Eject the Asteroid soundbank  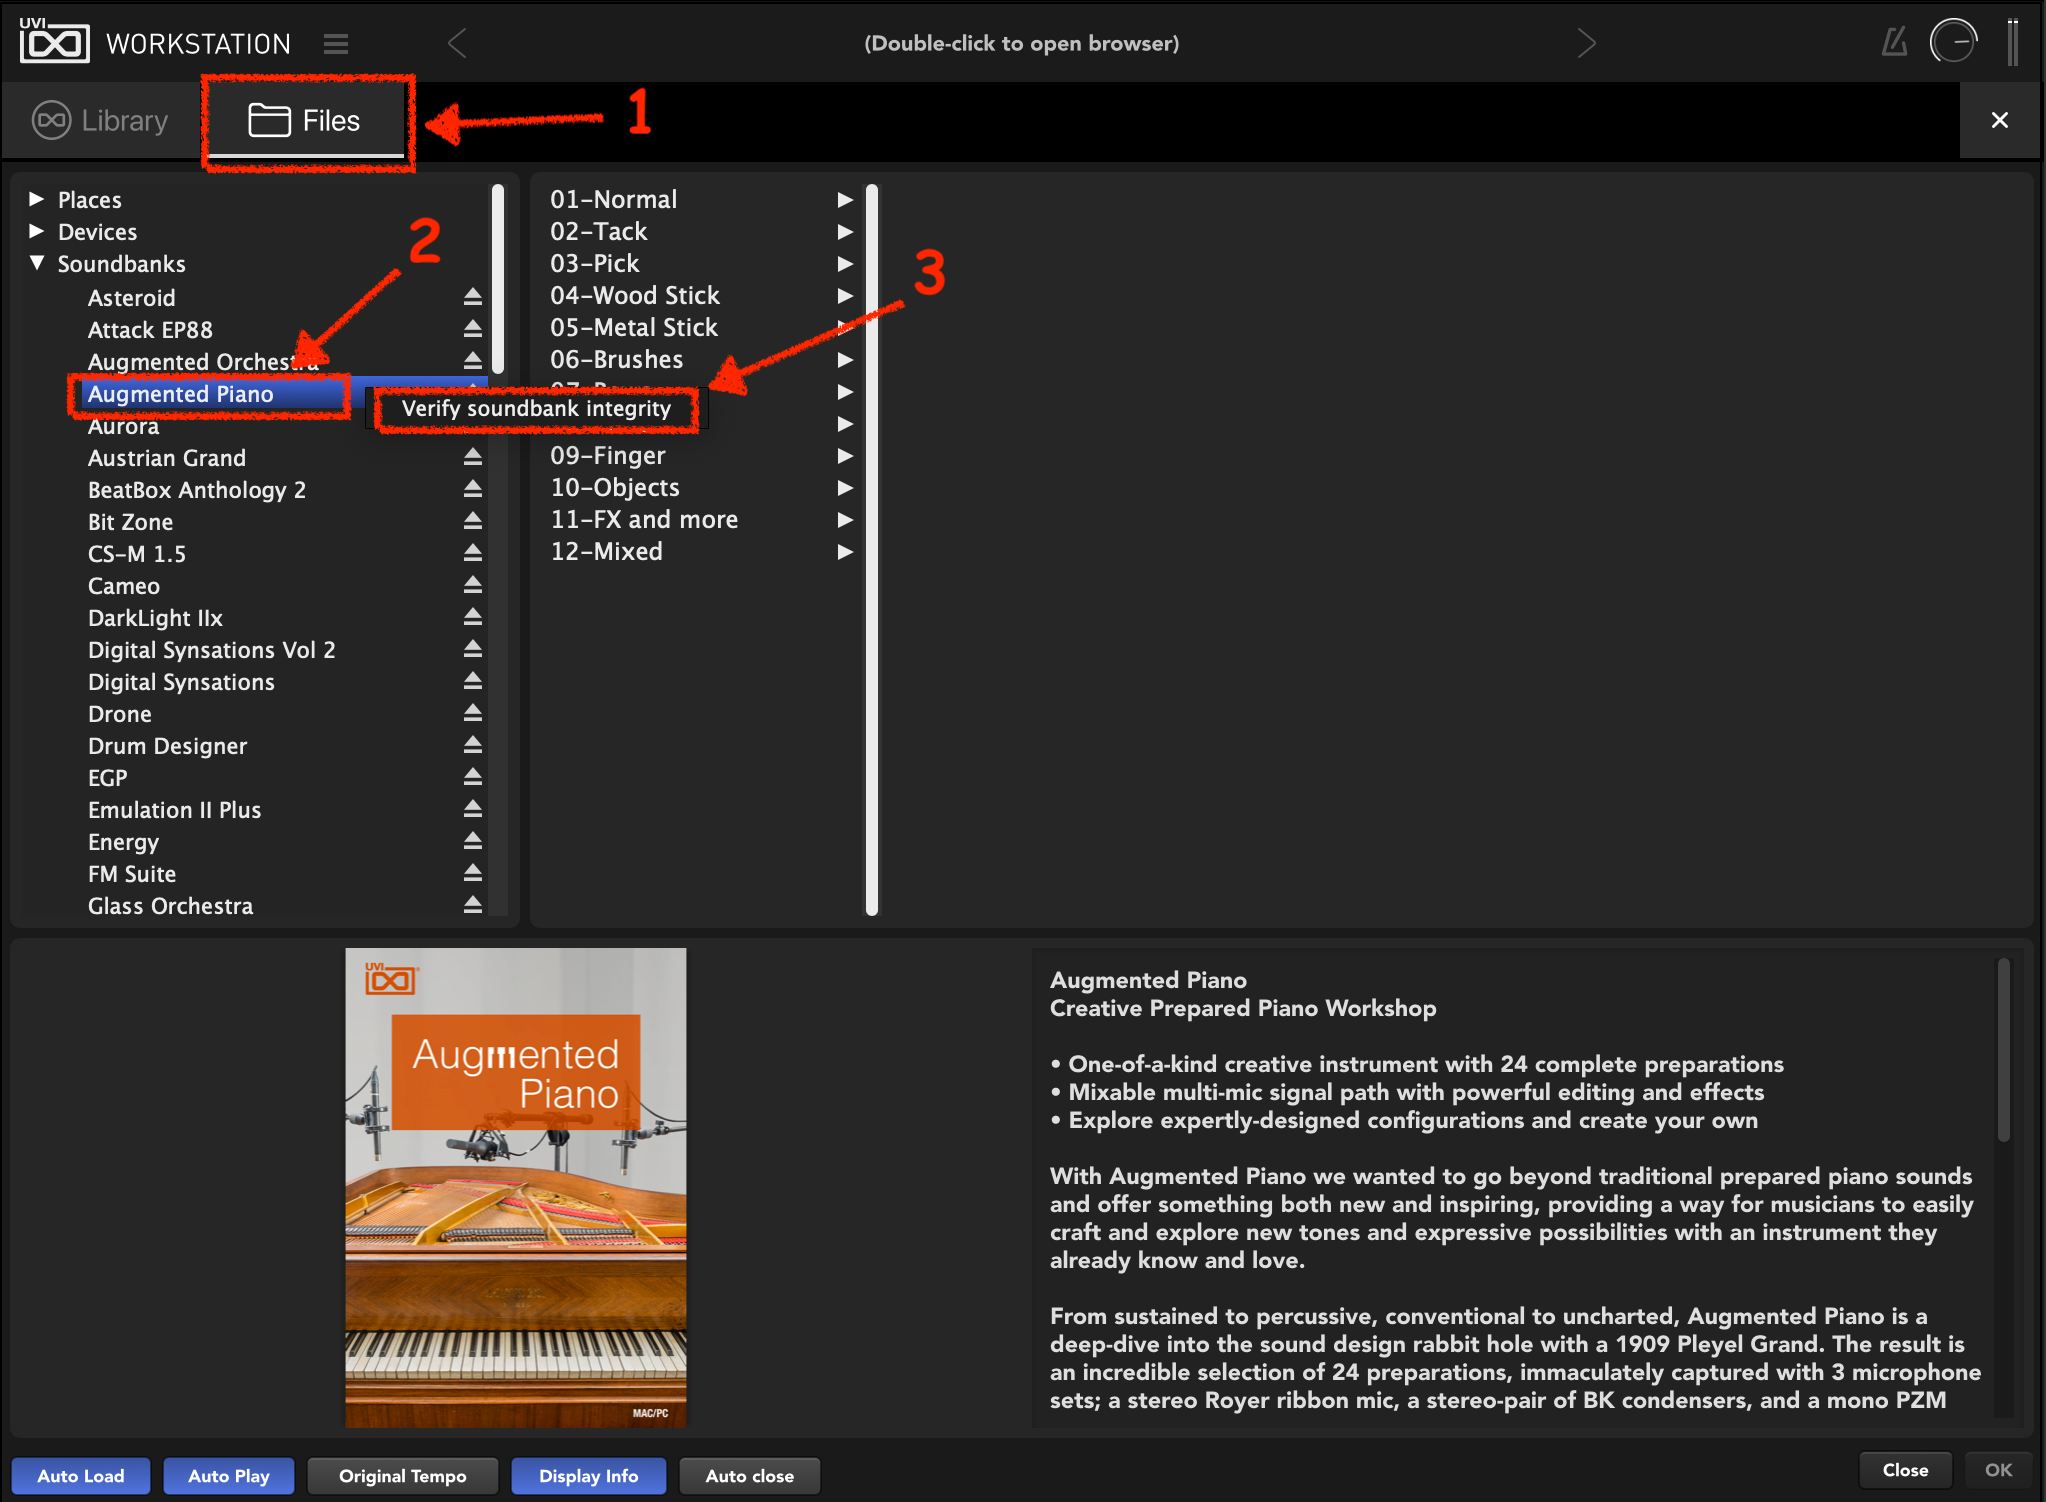coord(473,297)
